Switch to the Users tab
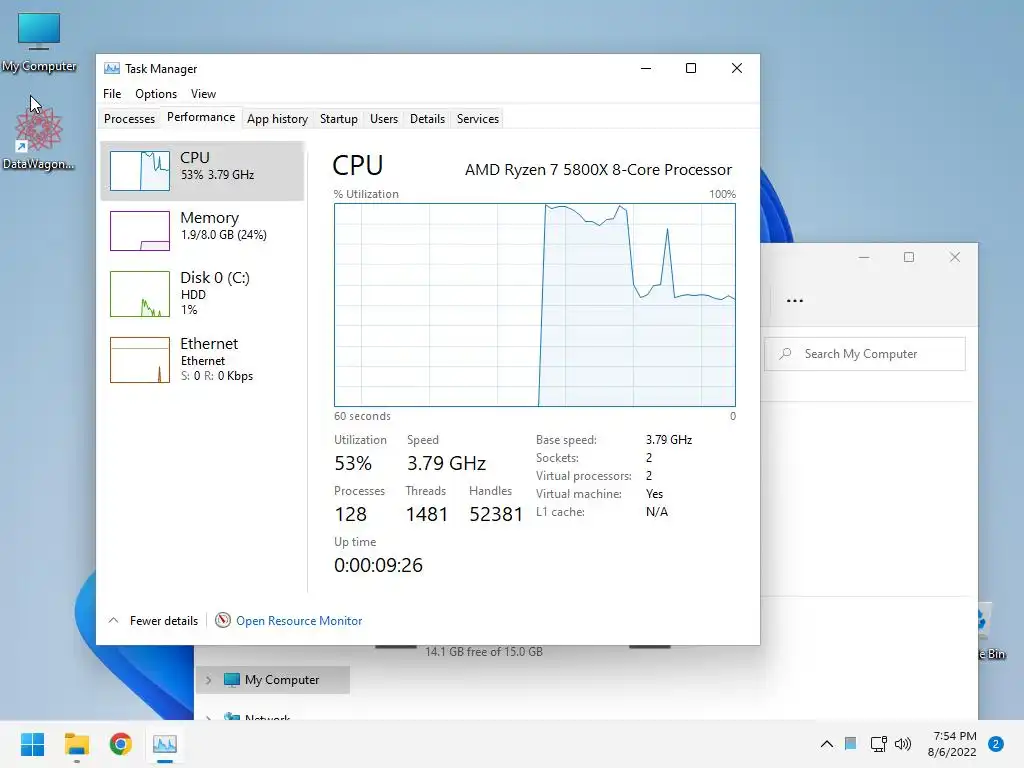This screenshot has width=1024, height=768. point(383,119)
